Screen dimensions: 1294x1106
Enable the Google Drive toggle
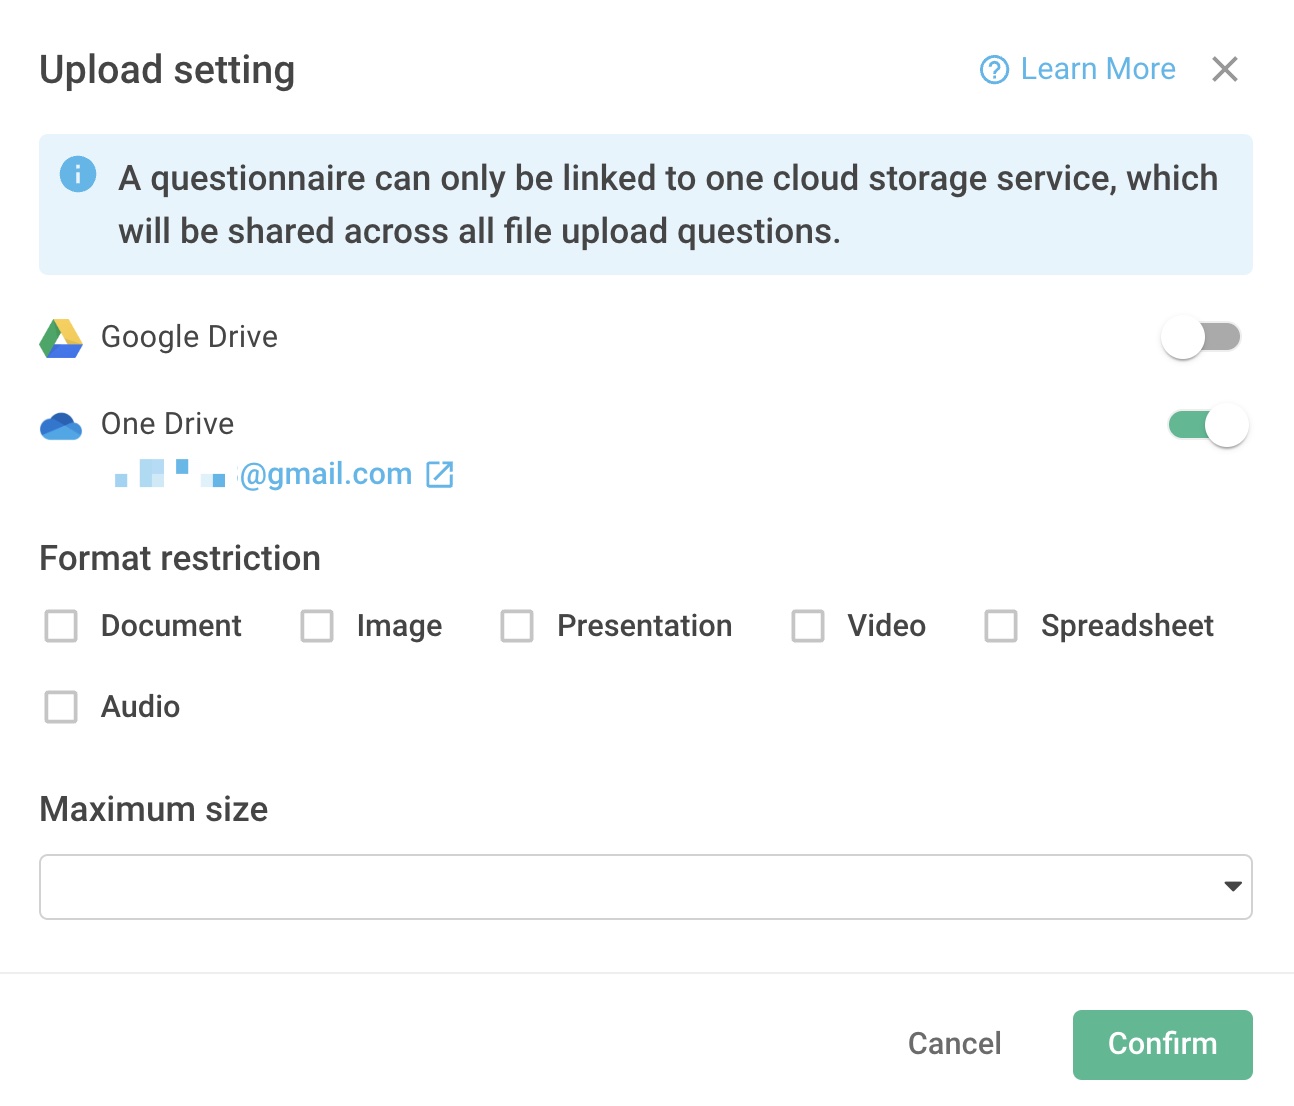1200,338
